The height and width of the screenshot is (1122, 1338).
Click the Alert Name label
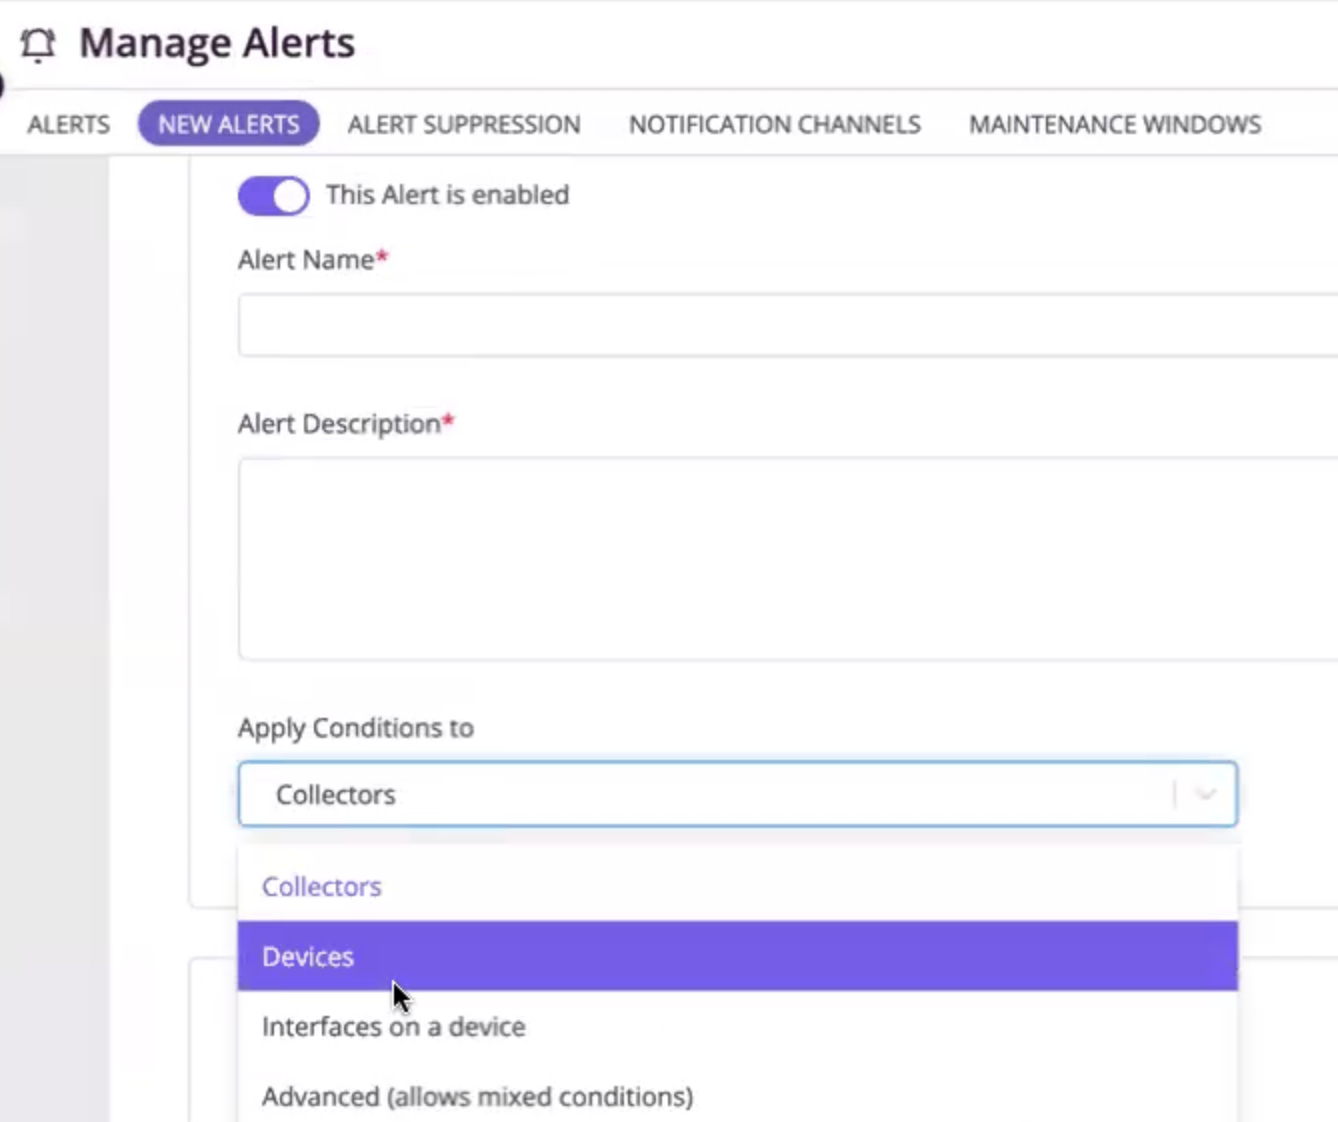(312, 260)
